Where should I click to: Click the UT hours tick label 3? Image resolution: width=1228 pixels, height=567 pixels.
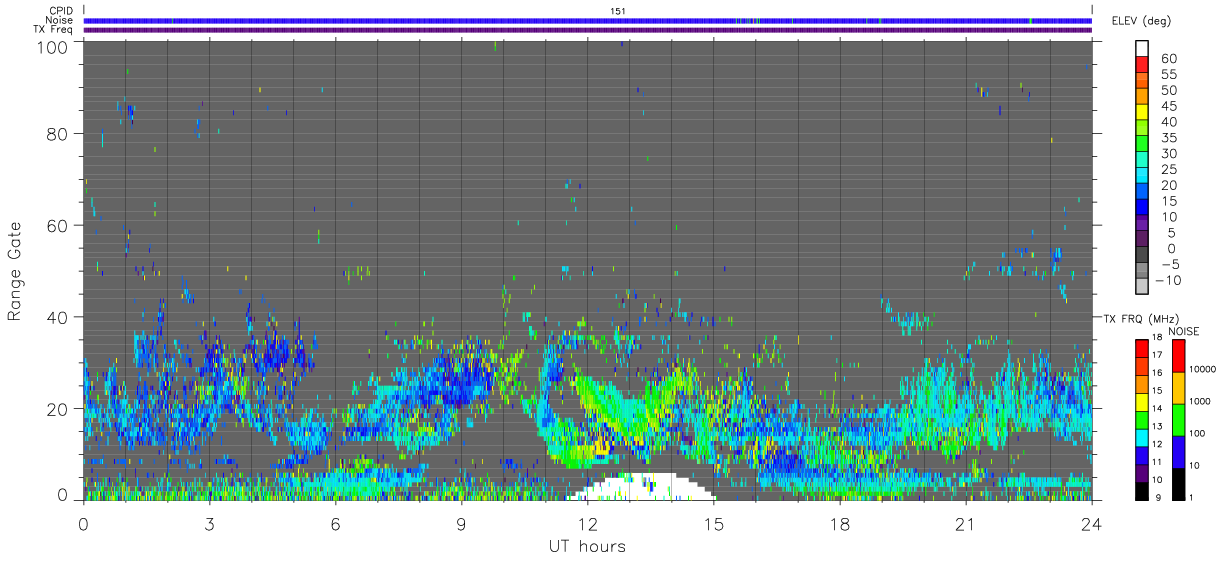(x=210, y=523)
